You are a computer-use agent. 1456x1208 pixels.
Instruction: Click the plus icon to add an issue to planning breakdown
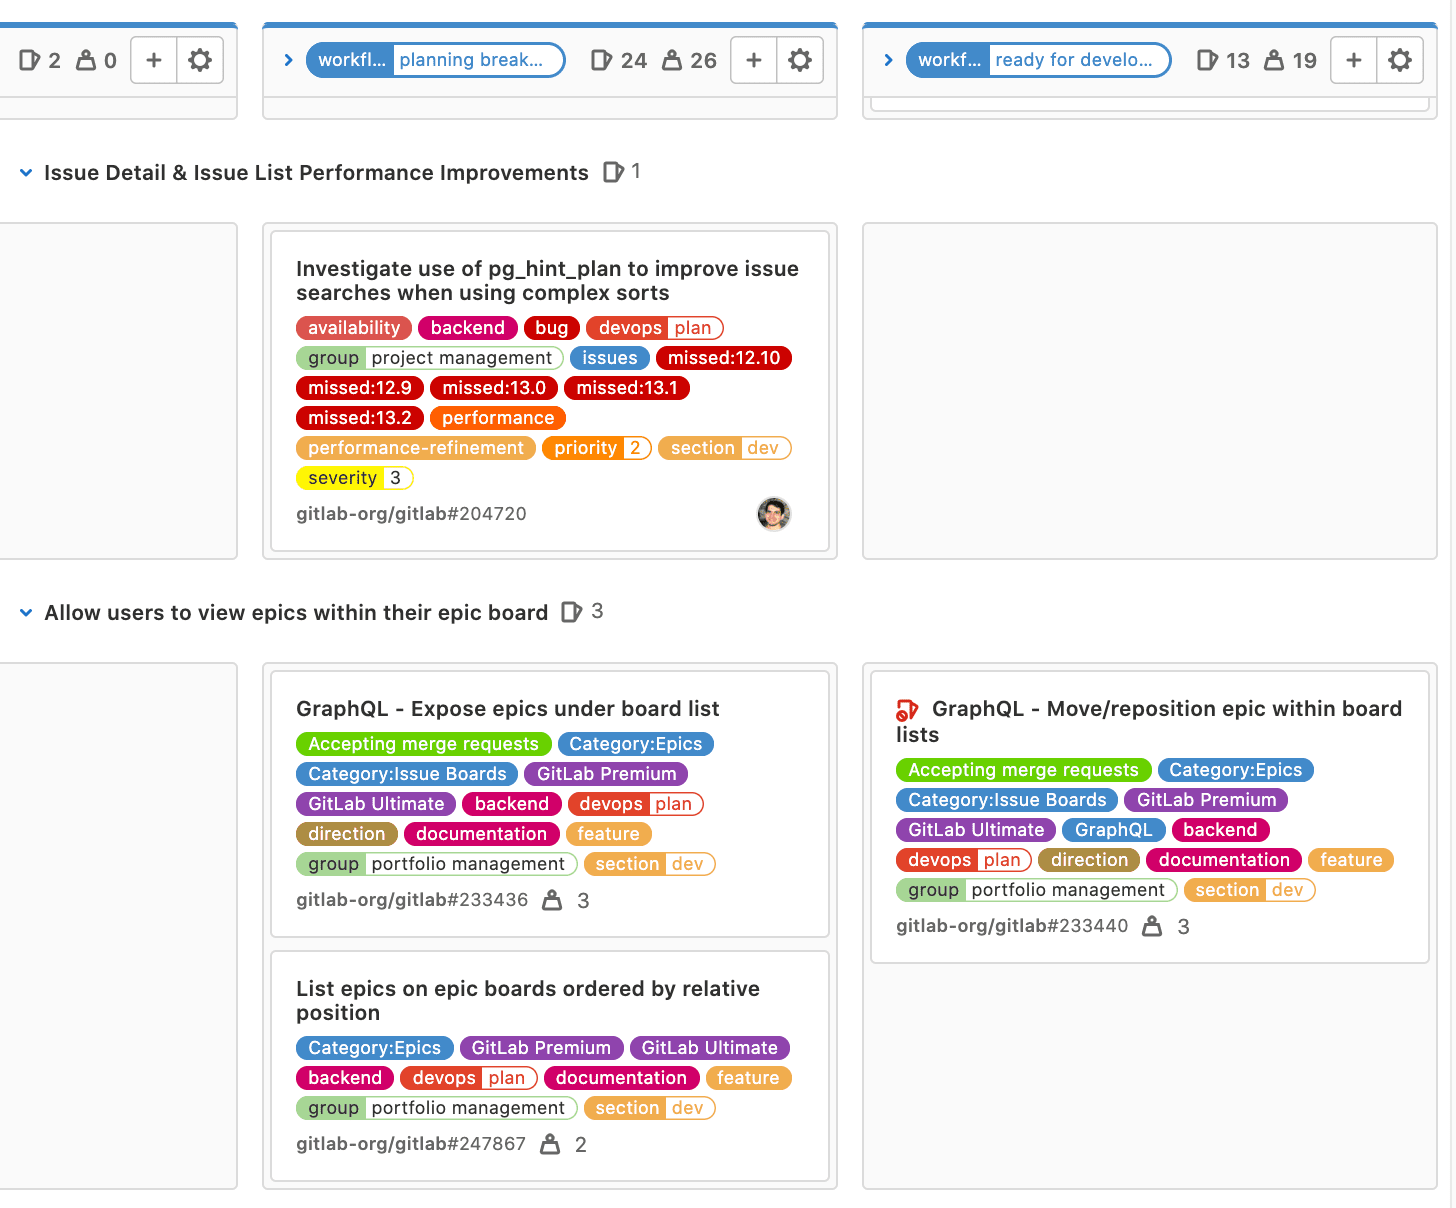pyautogui.click(x=753, y=60)
